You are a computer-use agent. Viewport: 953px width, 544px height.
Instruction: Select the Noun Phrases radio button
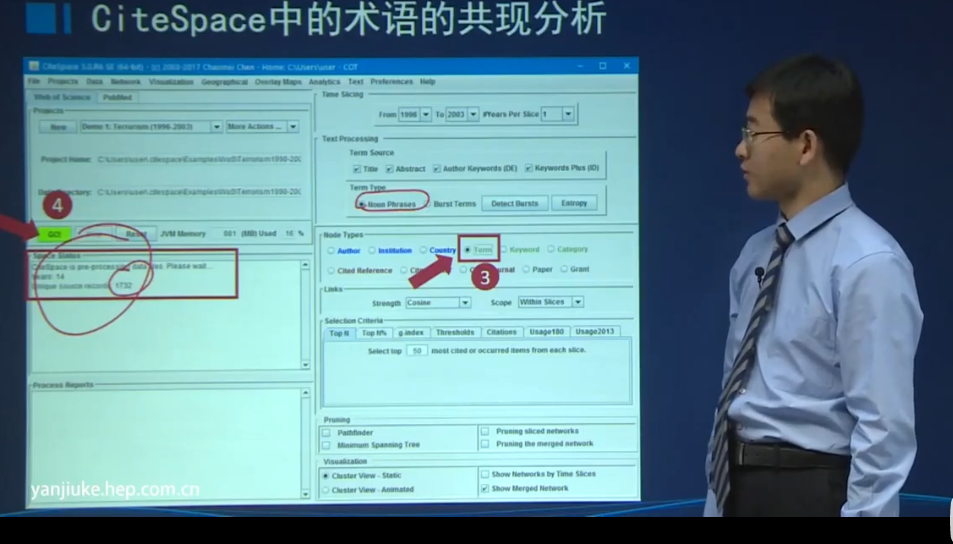point(362,204)
